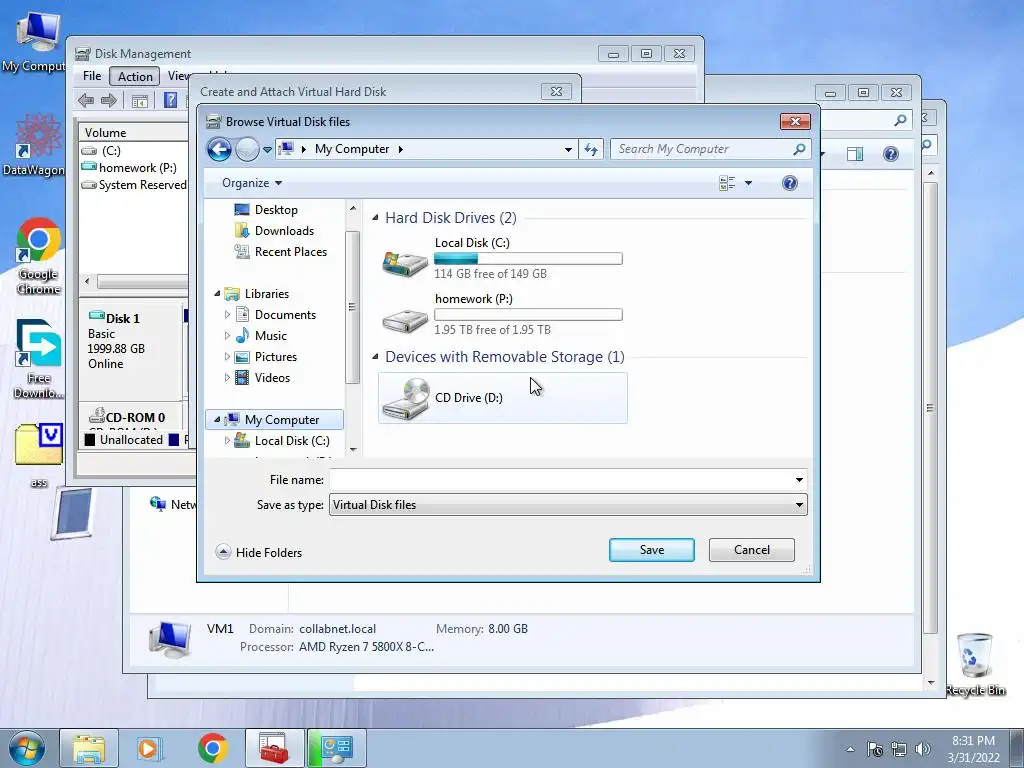Open Recent Places in navigation pane
This screenshot has width=1024, height=768.
pyautogui.click(x=291, y=251)
